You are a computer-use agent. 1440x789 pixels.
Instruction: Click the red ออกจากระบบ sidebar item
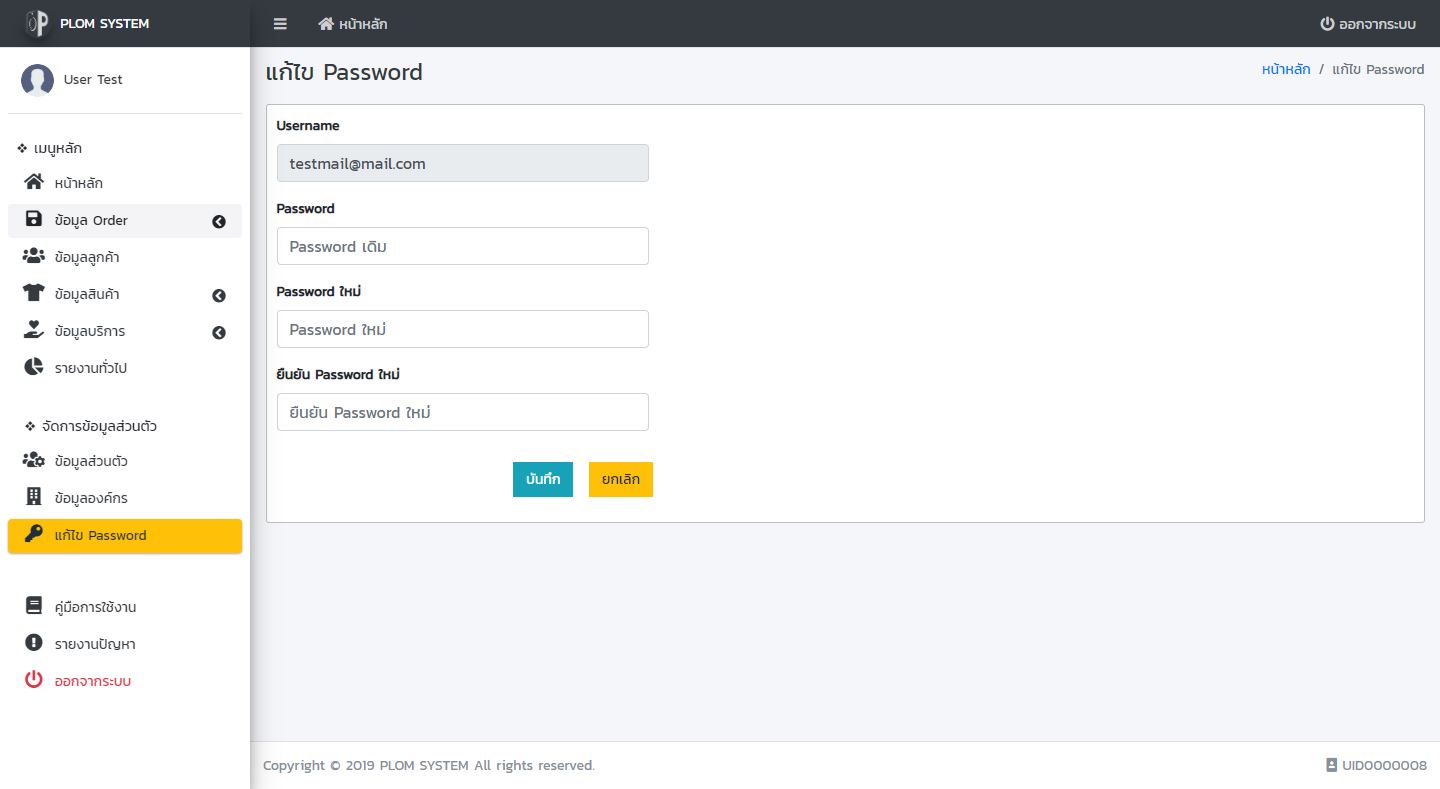[92, 681]
